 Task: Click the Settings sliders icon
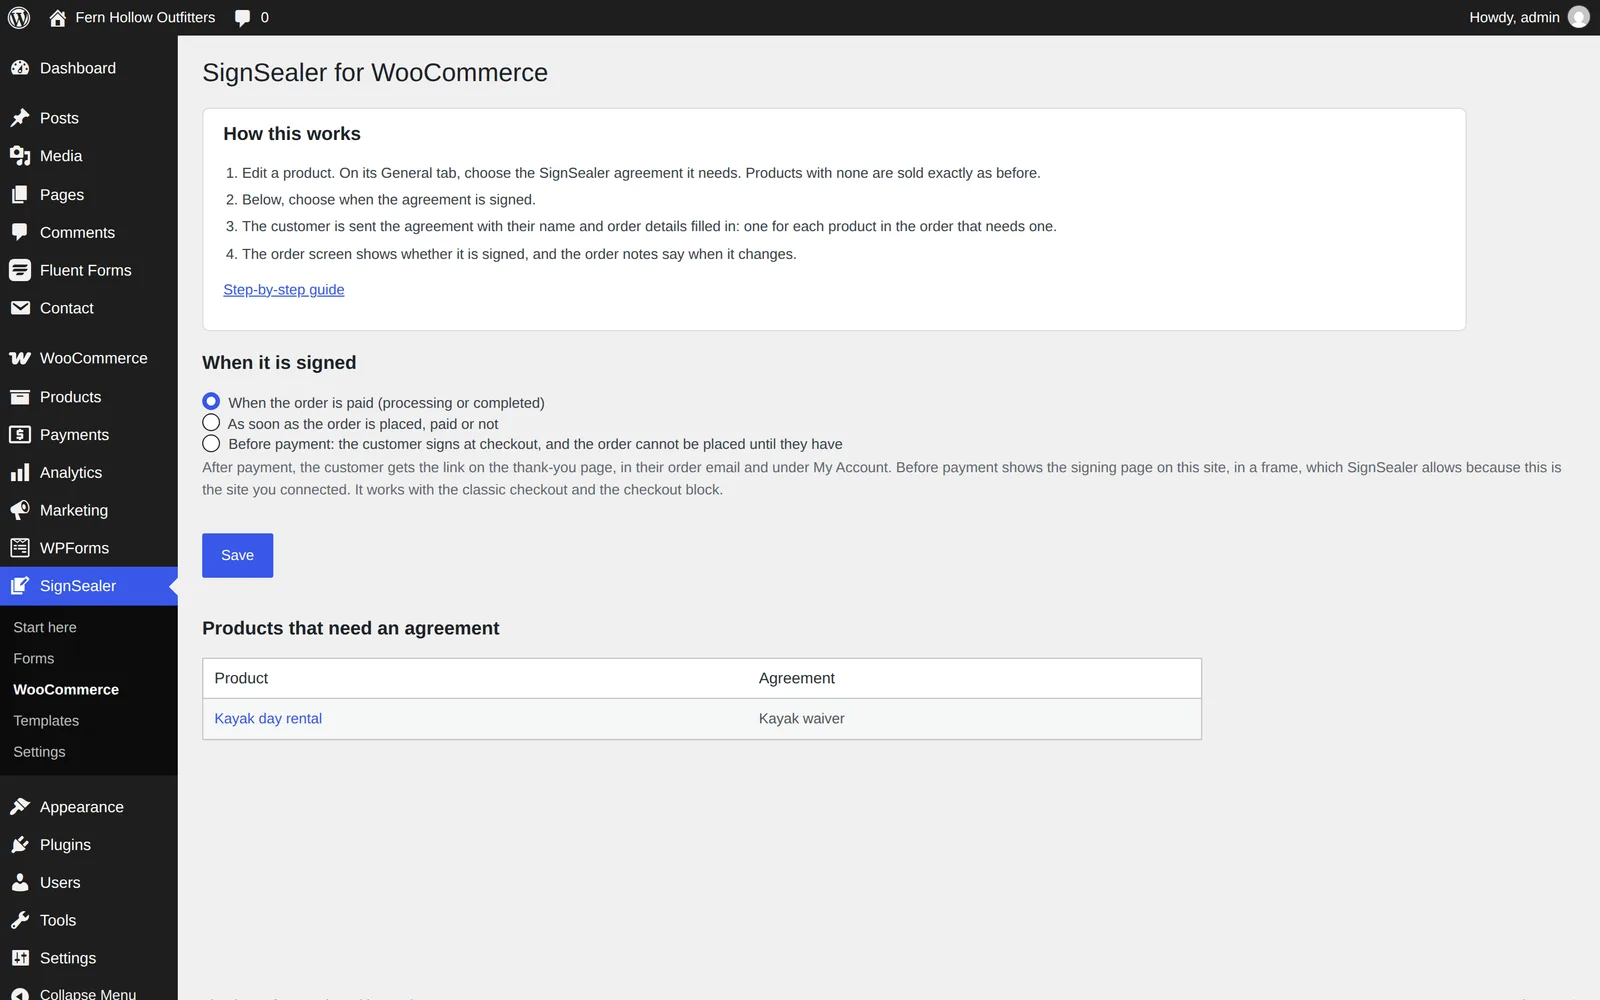(x=20, y=958)
